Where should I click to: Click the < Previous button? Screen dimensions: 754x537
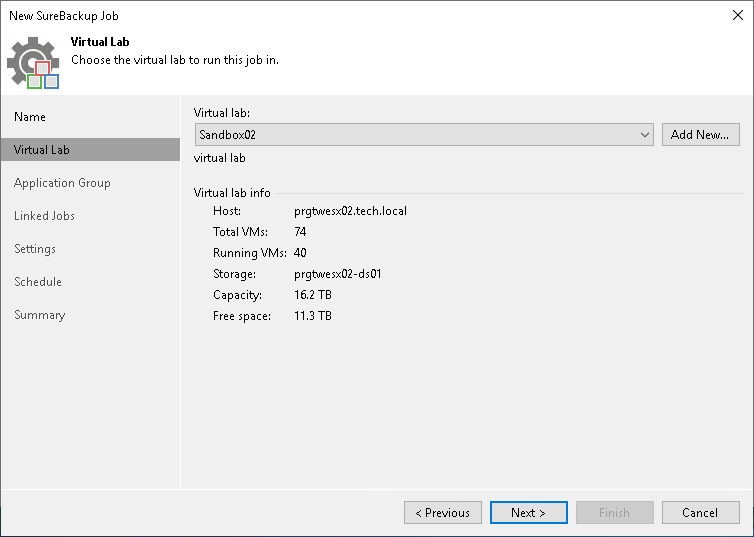coord(443,512)
